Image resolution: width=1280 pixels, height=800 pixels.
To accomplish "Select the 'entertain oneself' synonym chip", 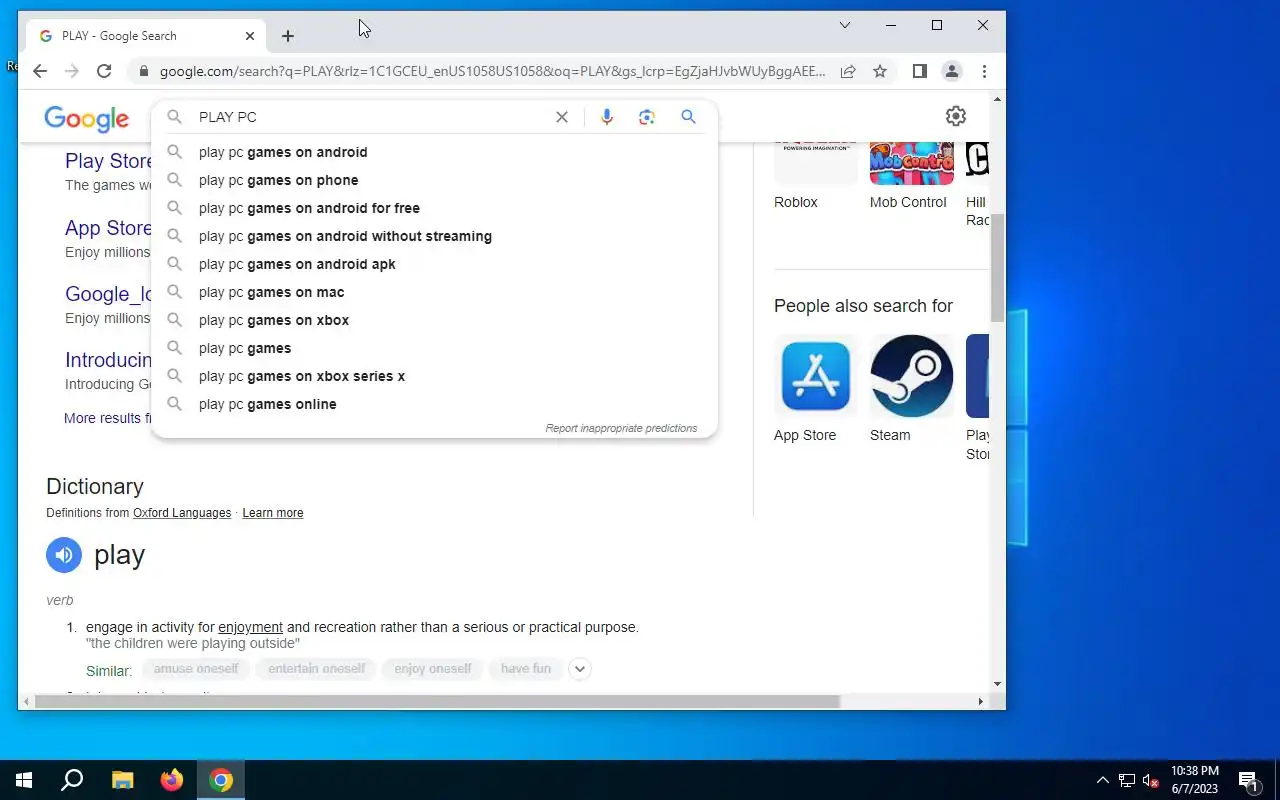I will (316, 669).
